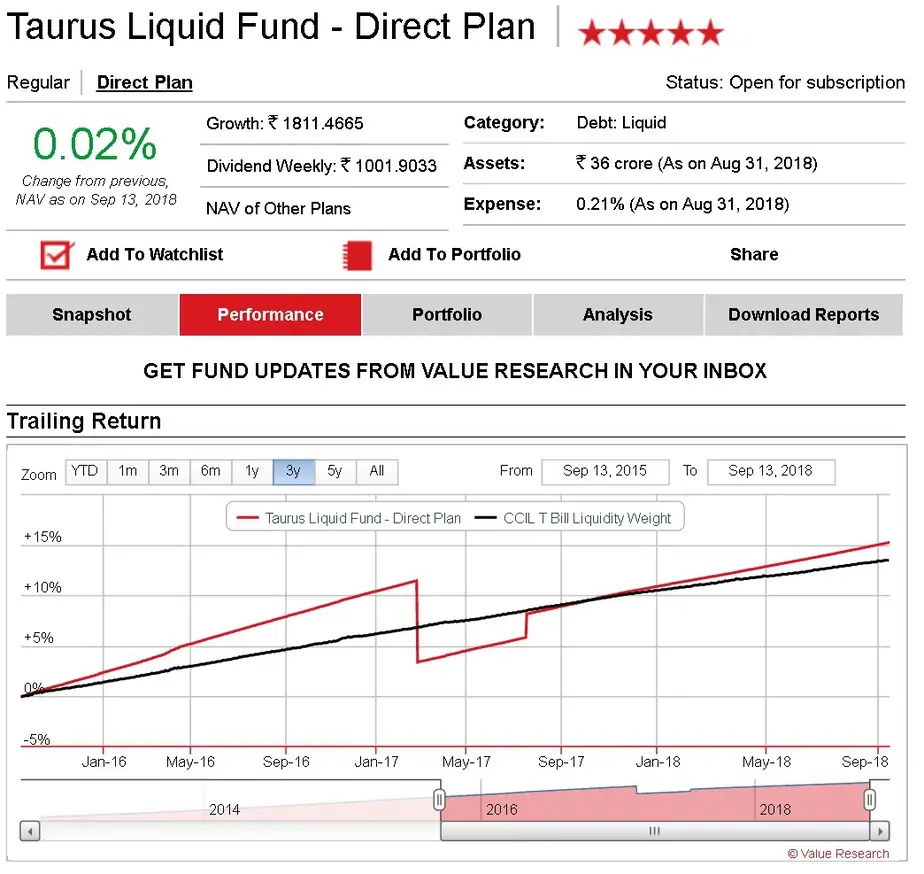Switch to the Performance tab
The width and height of the screenshot is (924, 874).
pos(270,315)
